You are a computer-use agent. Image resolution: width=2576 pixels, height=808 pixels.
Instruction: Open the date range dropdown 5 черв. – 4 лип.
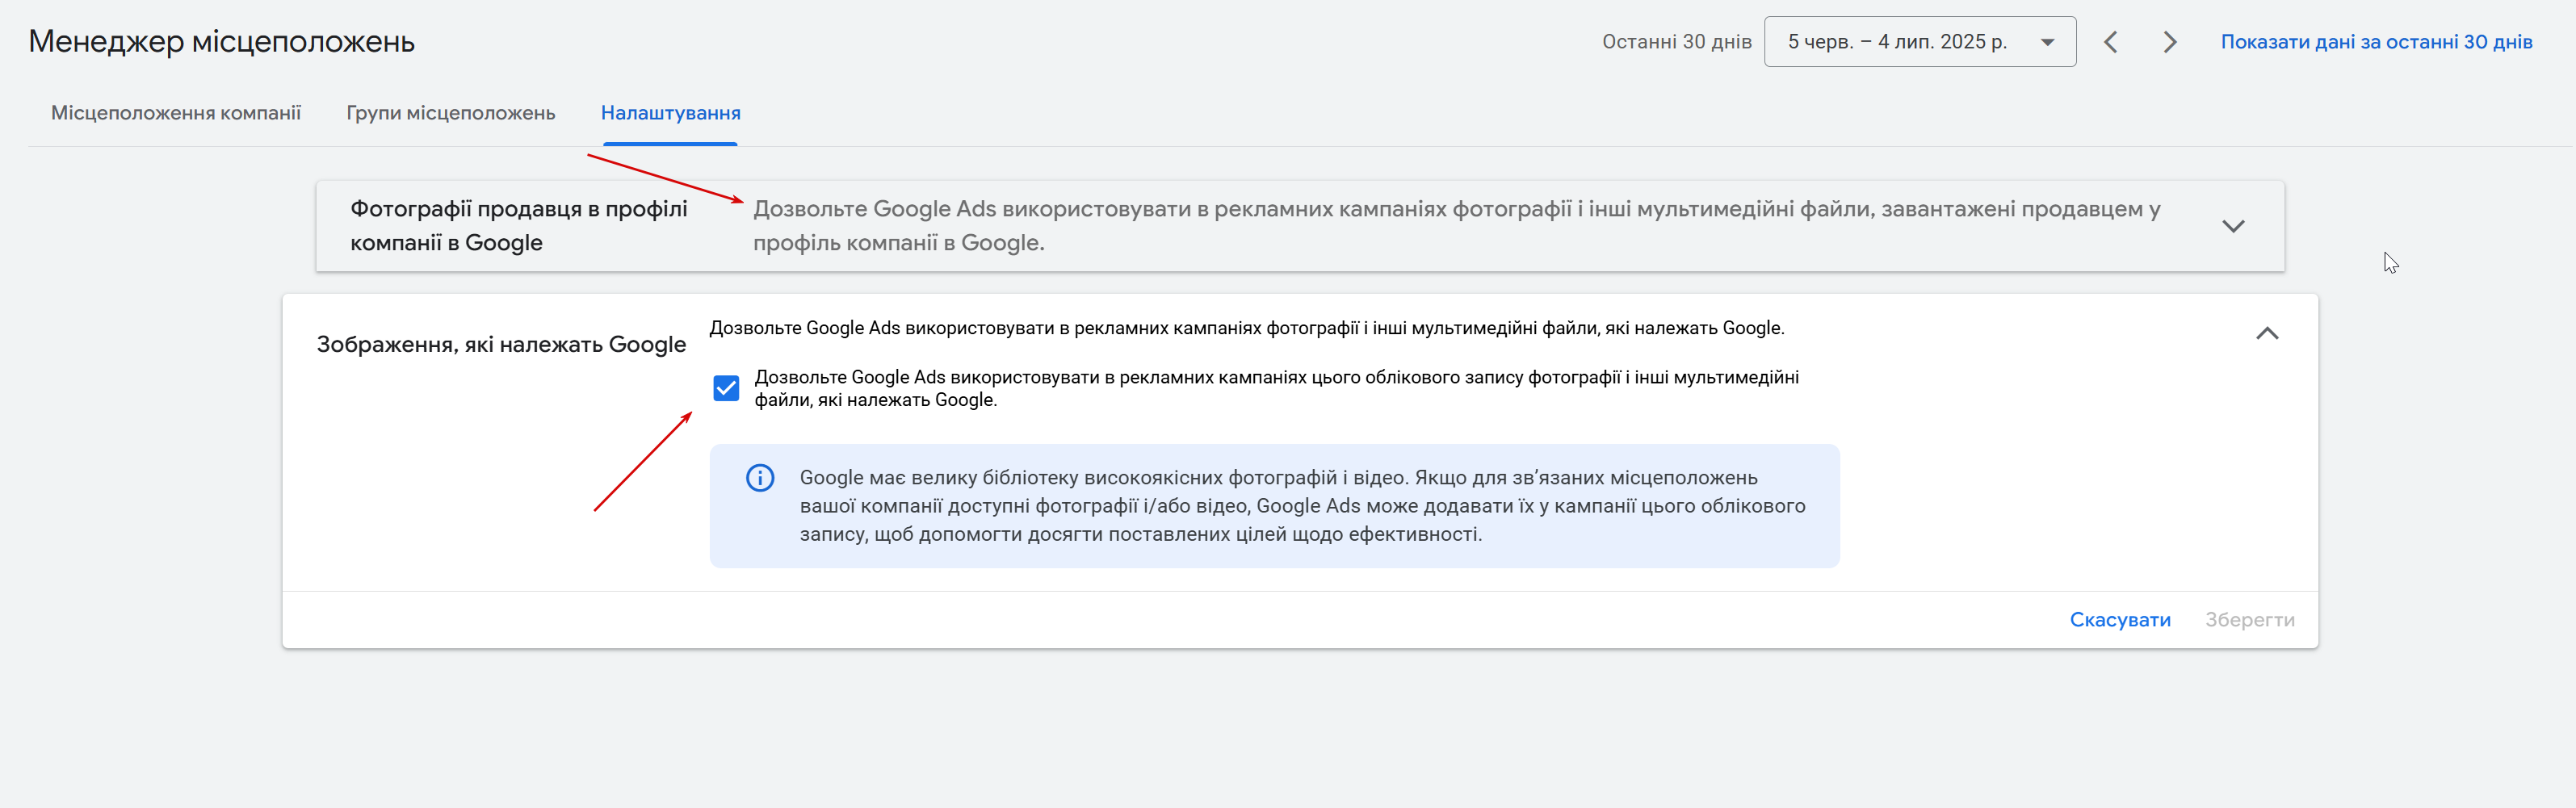pos(1920,41)
